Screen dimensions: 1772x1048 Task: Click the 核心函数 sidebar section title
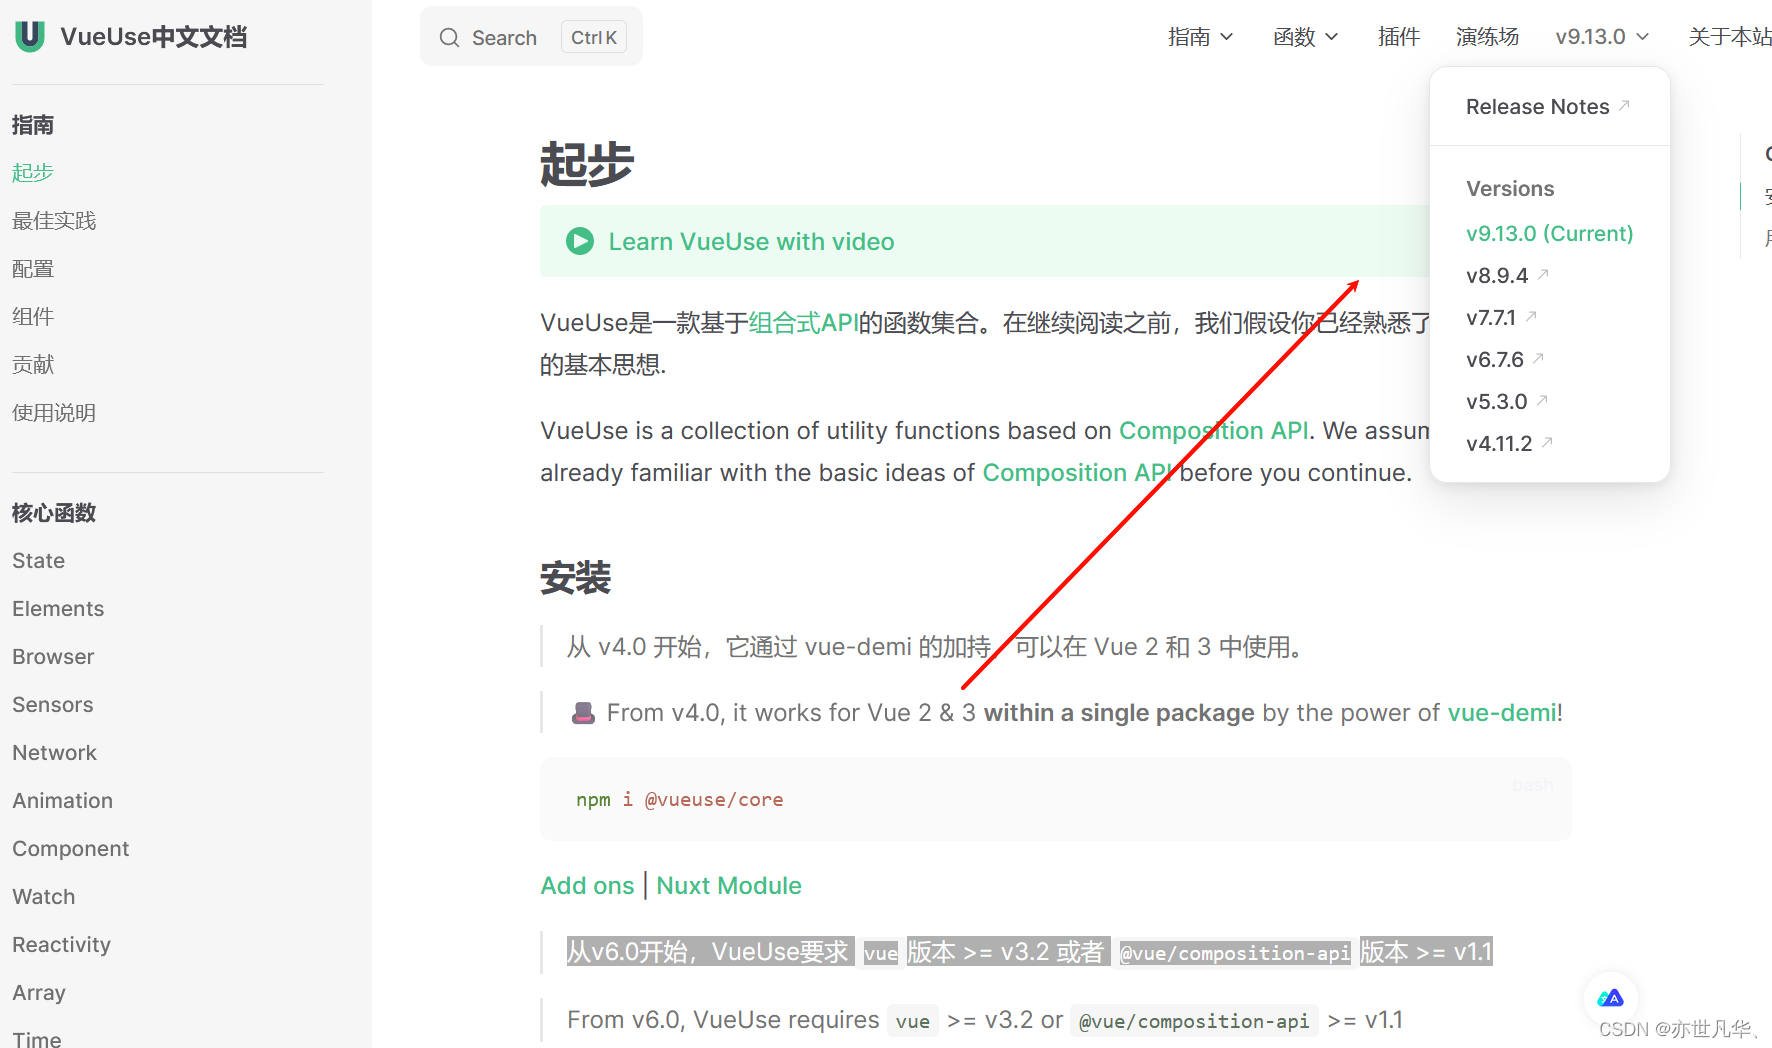point(54,512)
